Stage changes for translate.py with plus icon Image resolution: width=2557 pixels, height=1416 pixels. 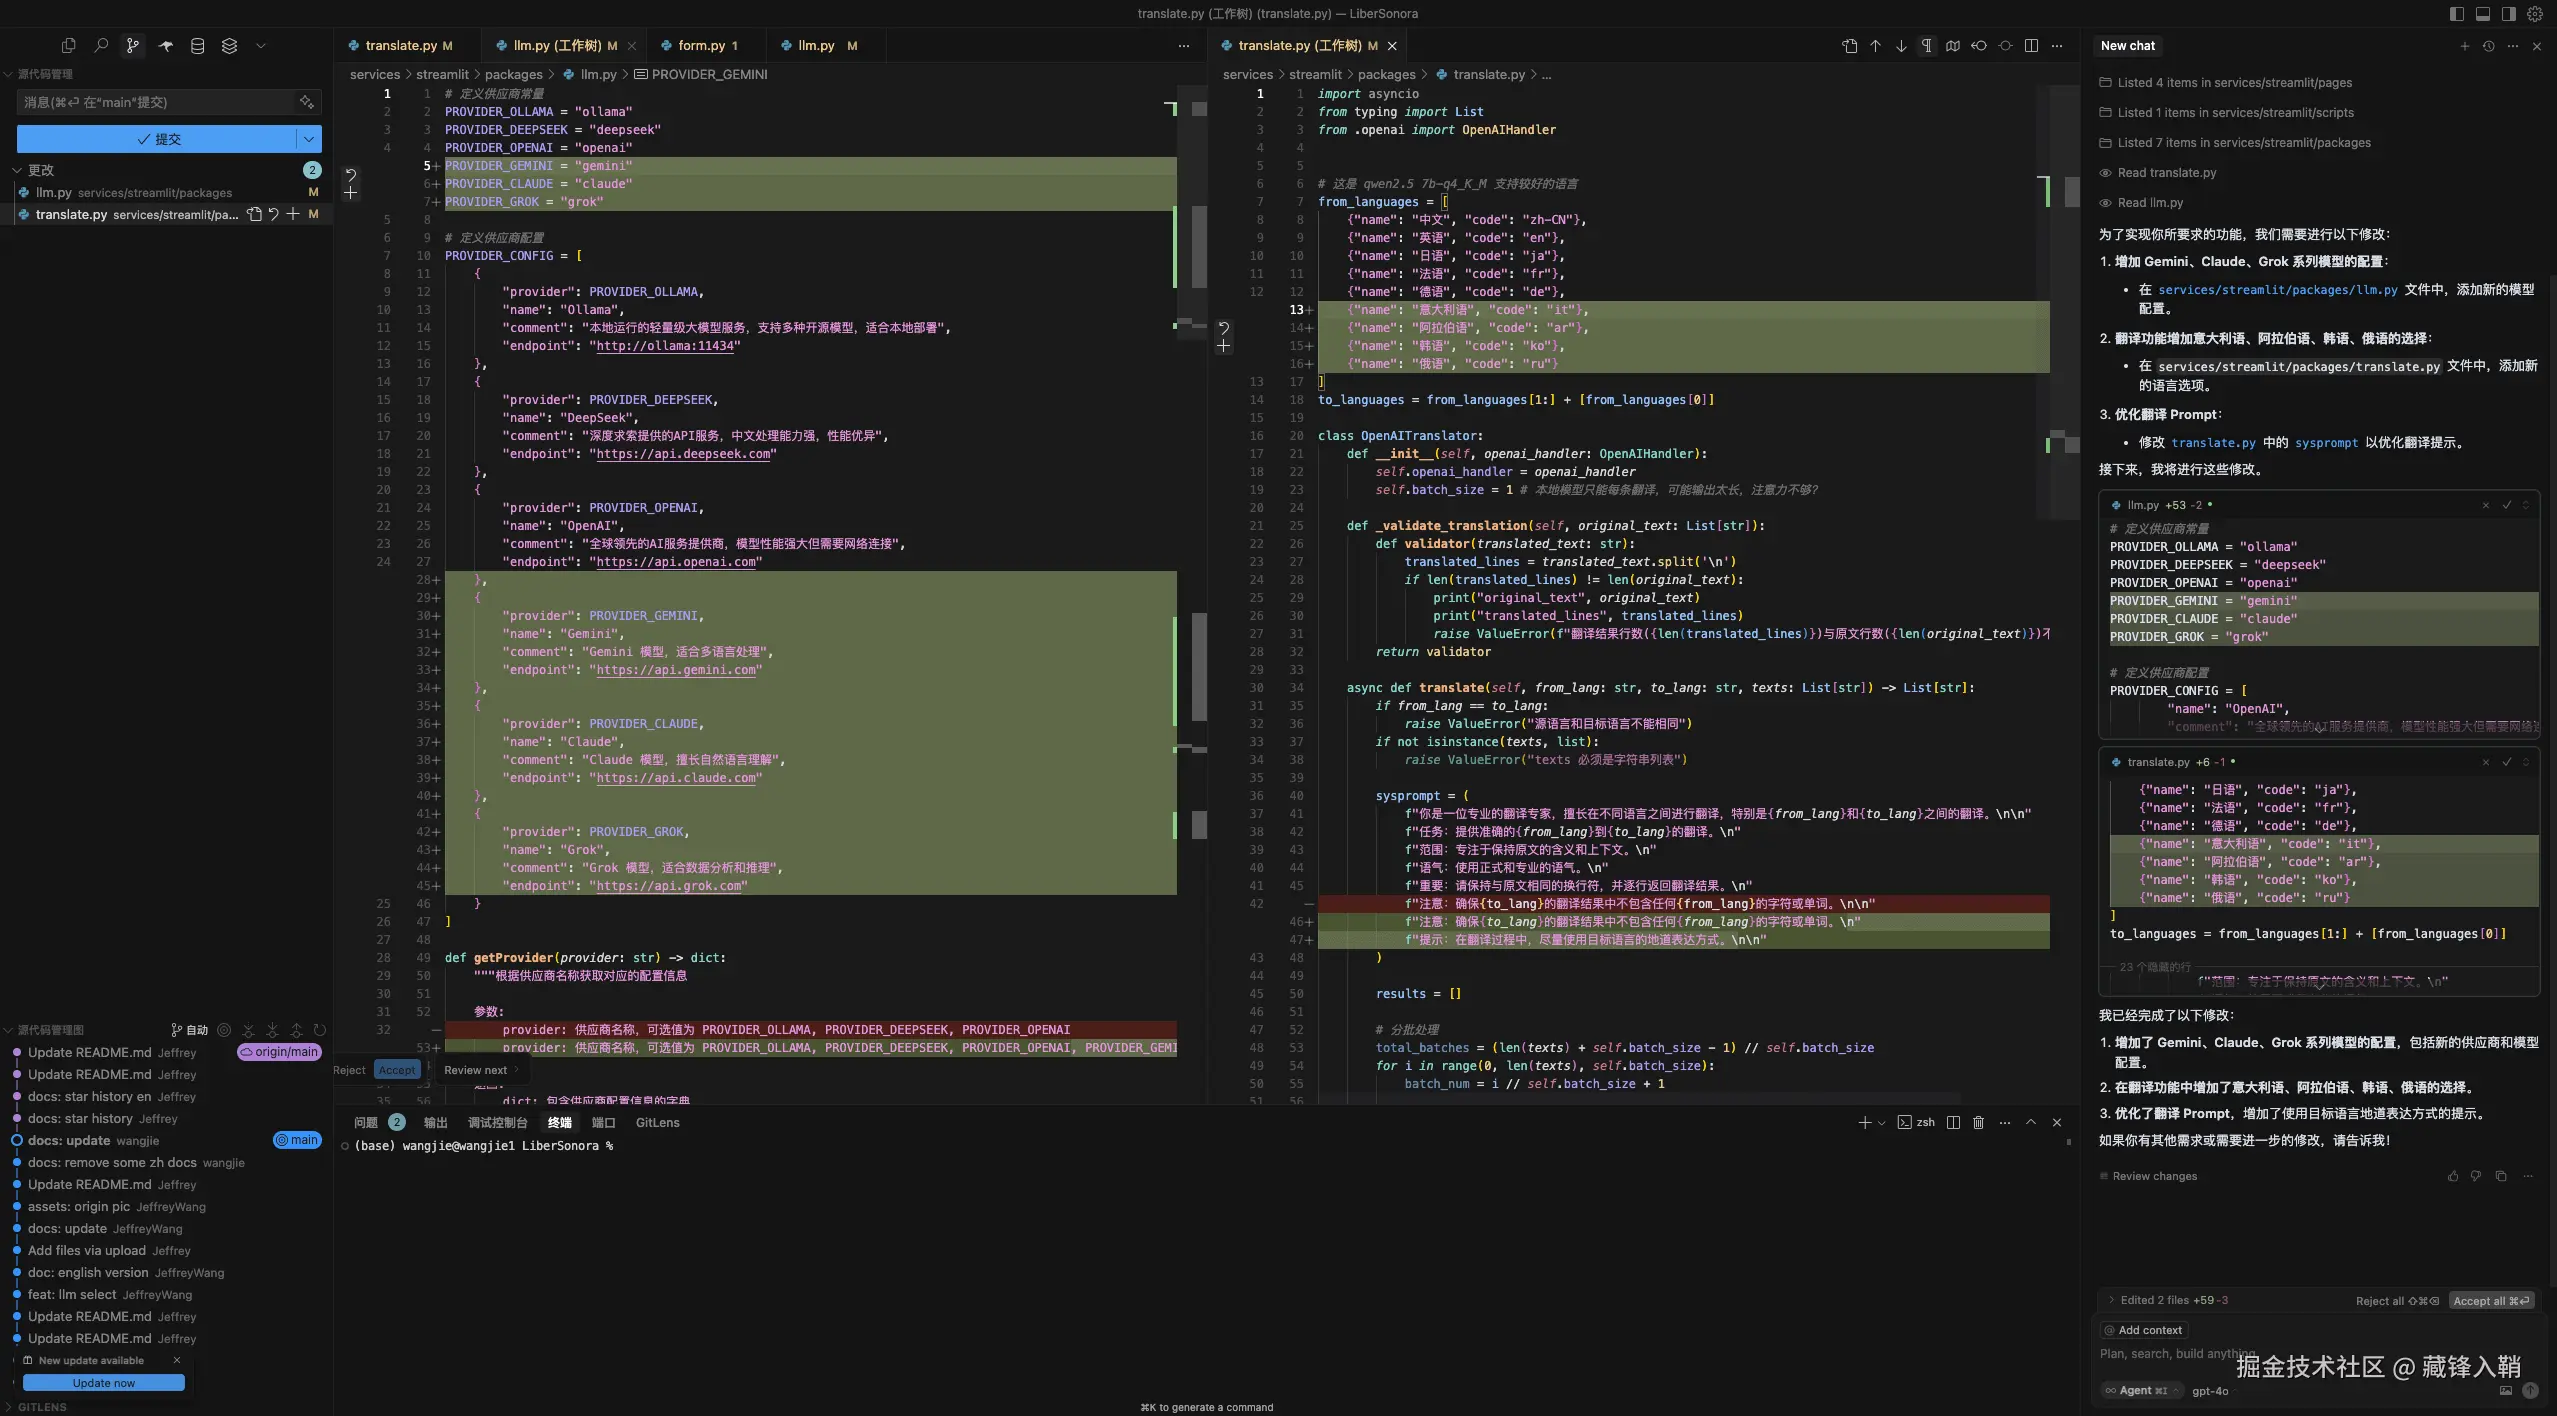point(293,214)
